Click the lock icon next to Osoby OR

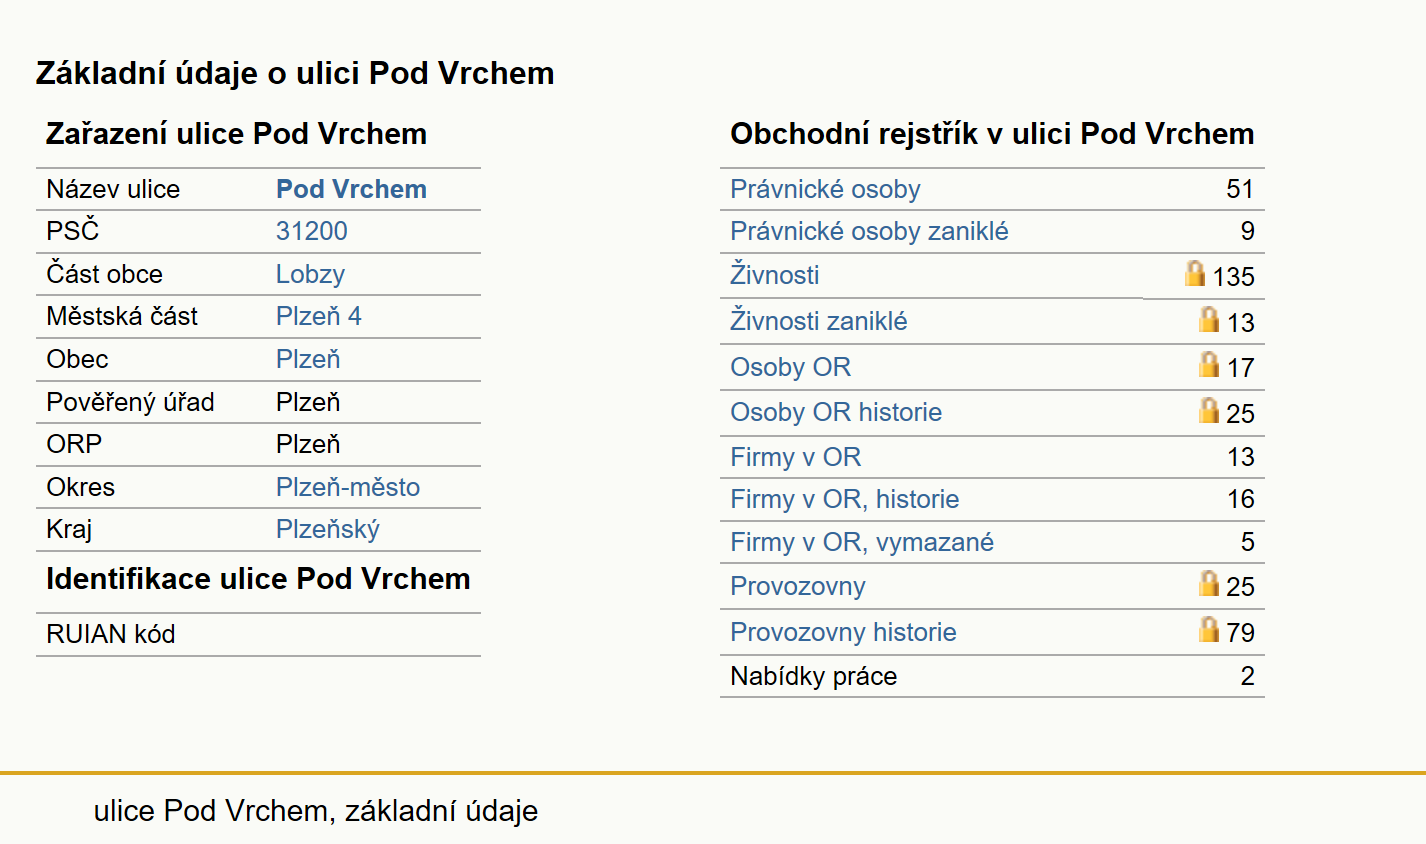1209,364
